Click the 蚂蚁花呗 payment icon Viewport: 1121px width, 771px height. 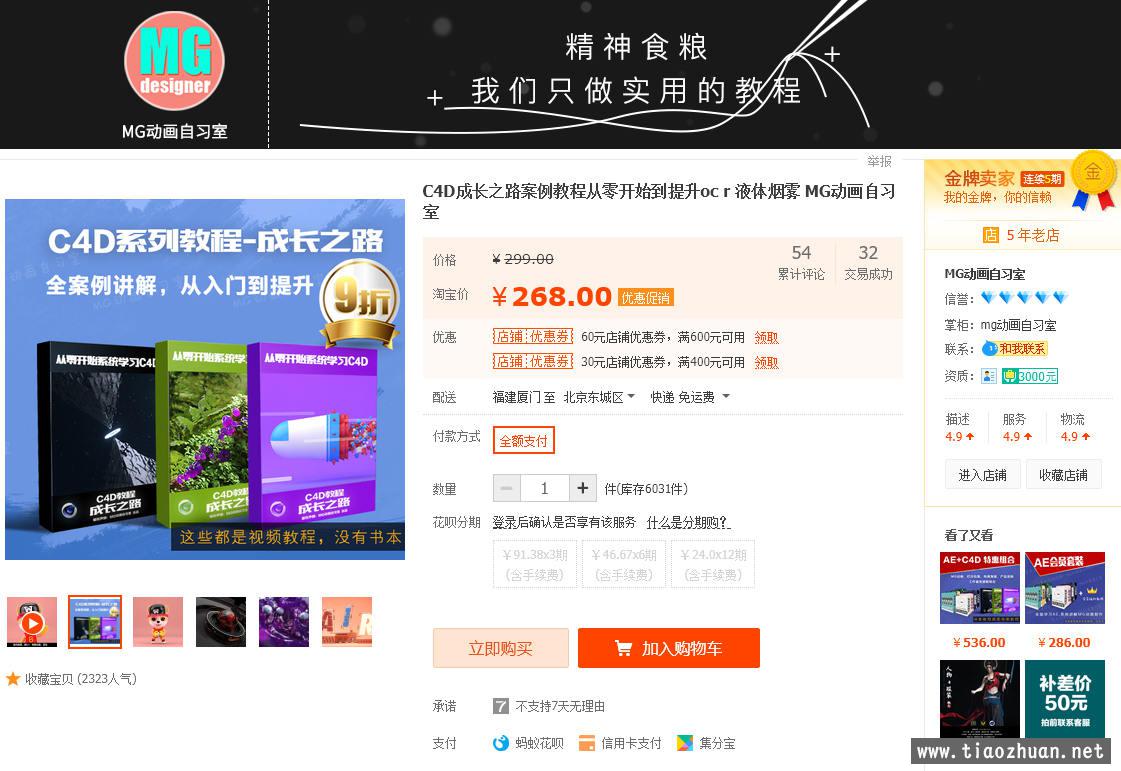(x=501, y=743)
